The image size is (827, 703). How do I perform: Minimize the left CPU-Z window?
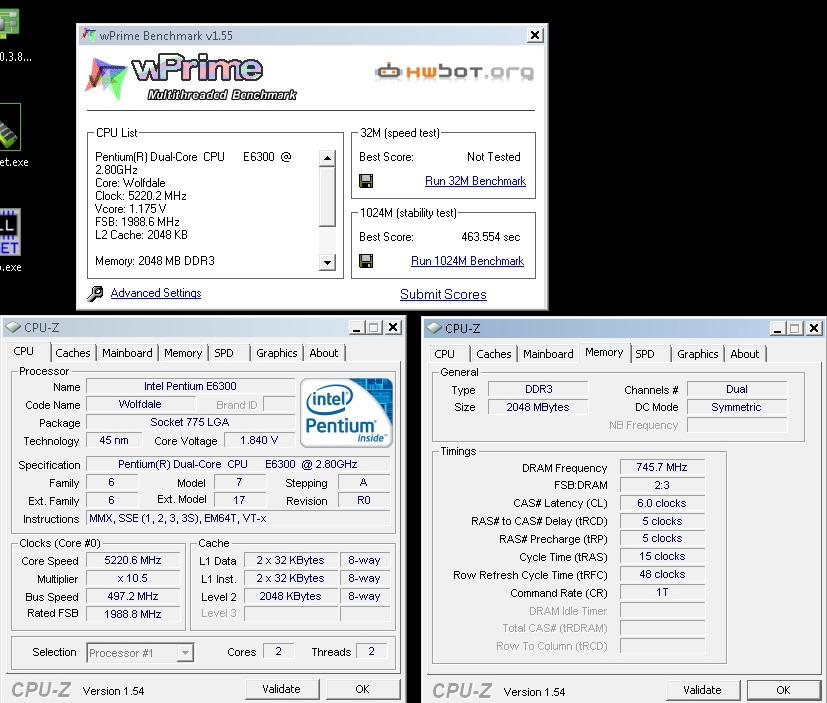357,328
